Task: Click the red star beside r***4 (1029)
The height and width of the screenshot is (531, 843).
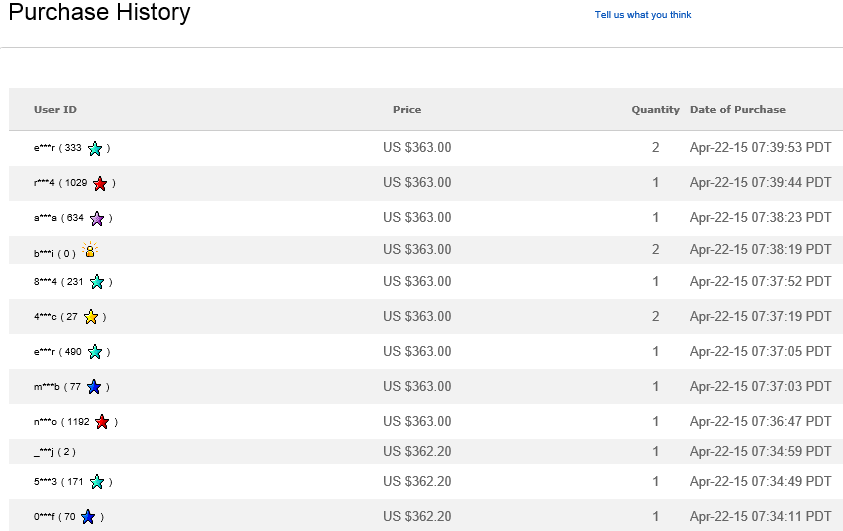Action: tap(100, 184)
